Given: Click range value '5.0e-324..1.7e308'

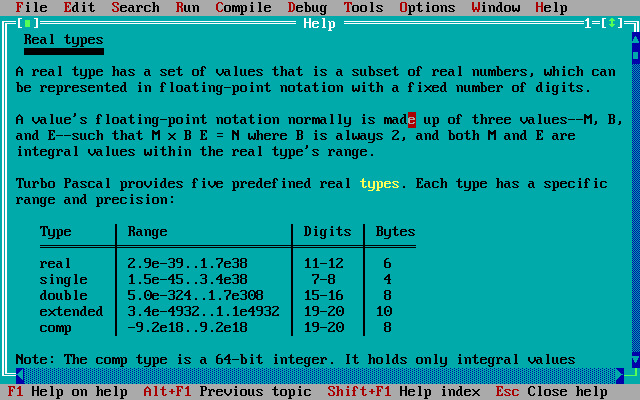Looking at the screenshot, I should [x=196, y=296].
